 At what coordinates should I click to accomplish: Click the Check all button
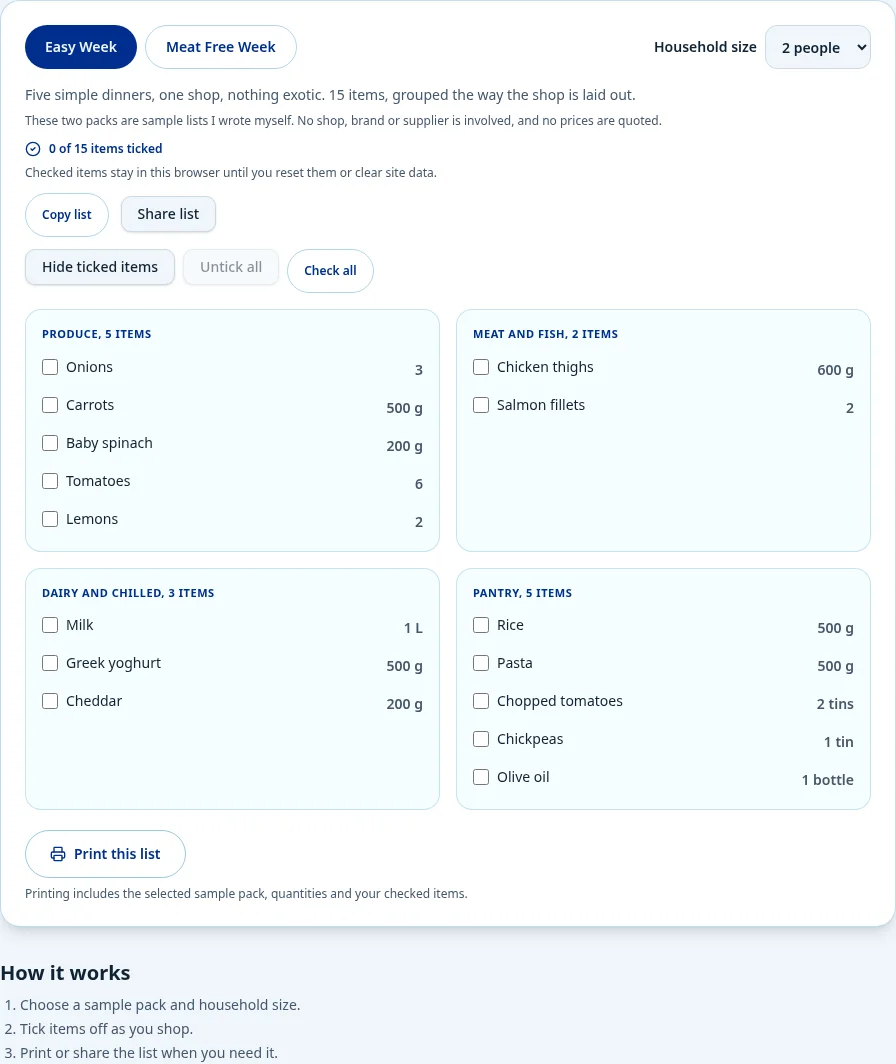coord(330,271)
